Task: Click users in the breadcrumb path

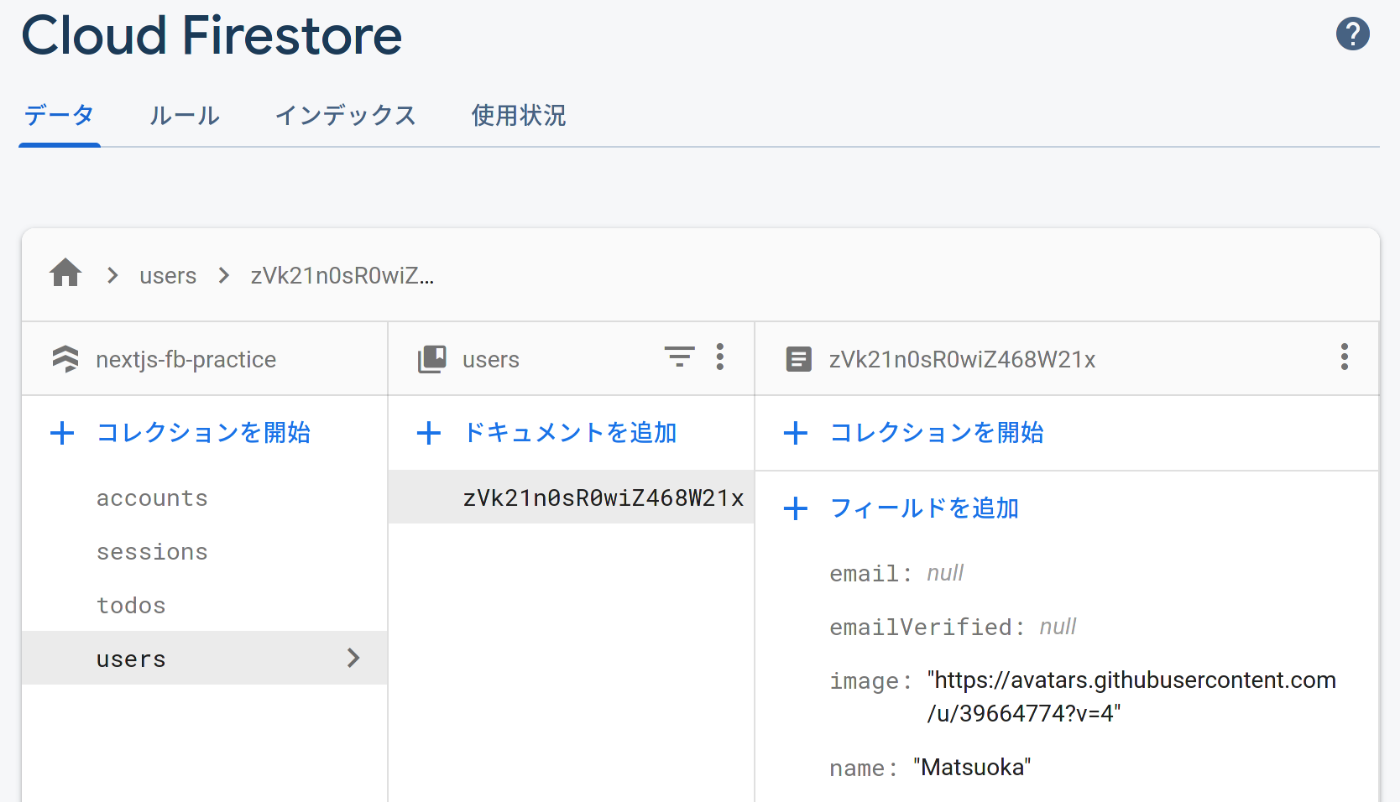Action: pyautogui.click(x=168, y=276)
